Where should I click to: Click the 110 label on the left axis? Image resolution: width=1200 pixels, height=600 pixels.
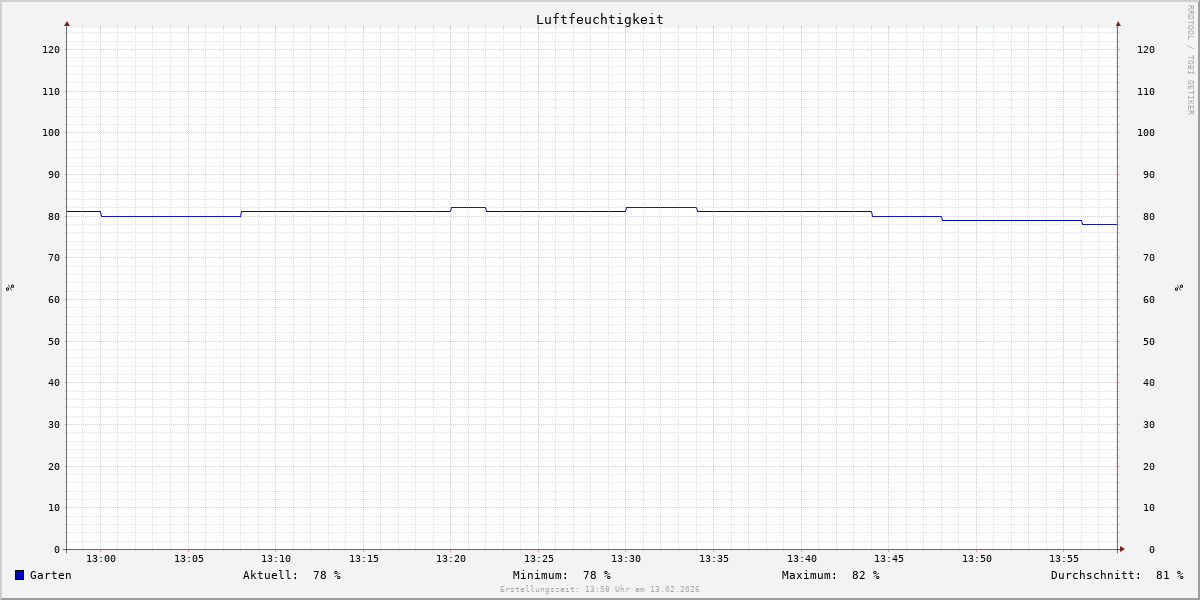click(51, 91)
